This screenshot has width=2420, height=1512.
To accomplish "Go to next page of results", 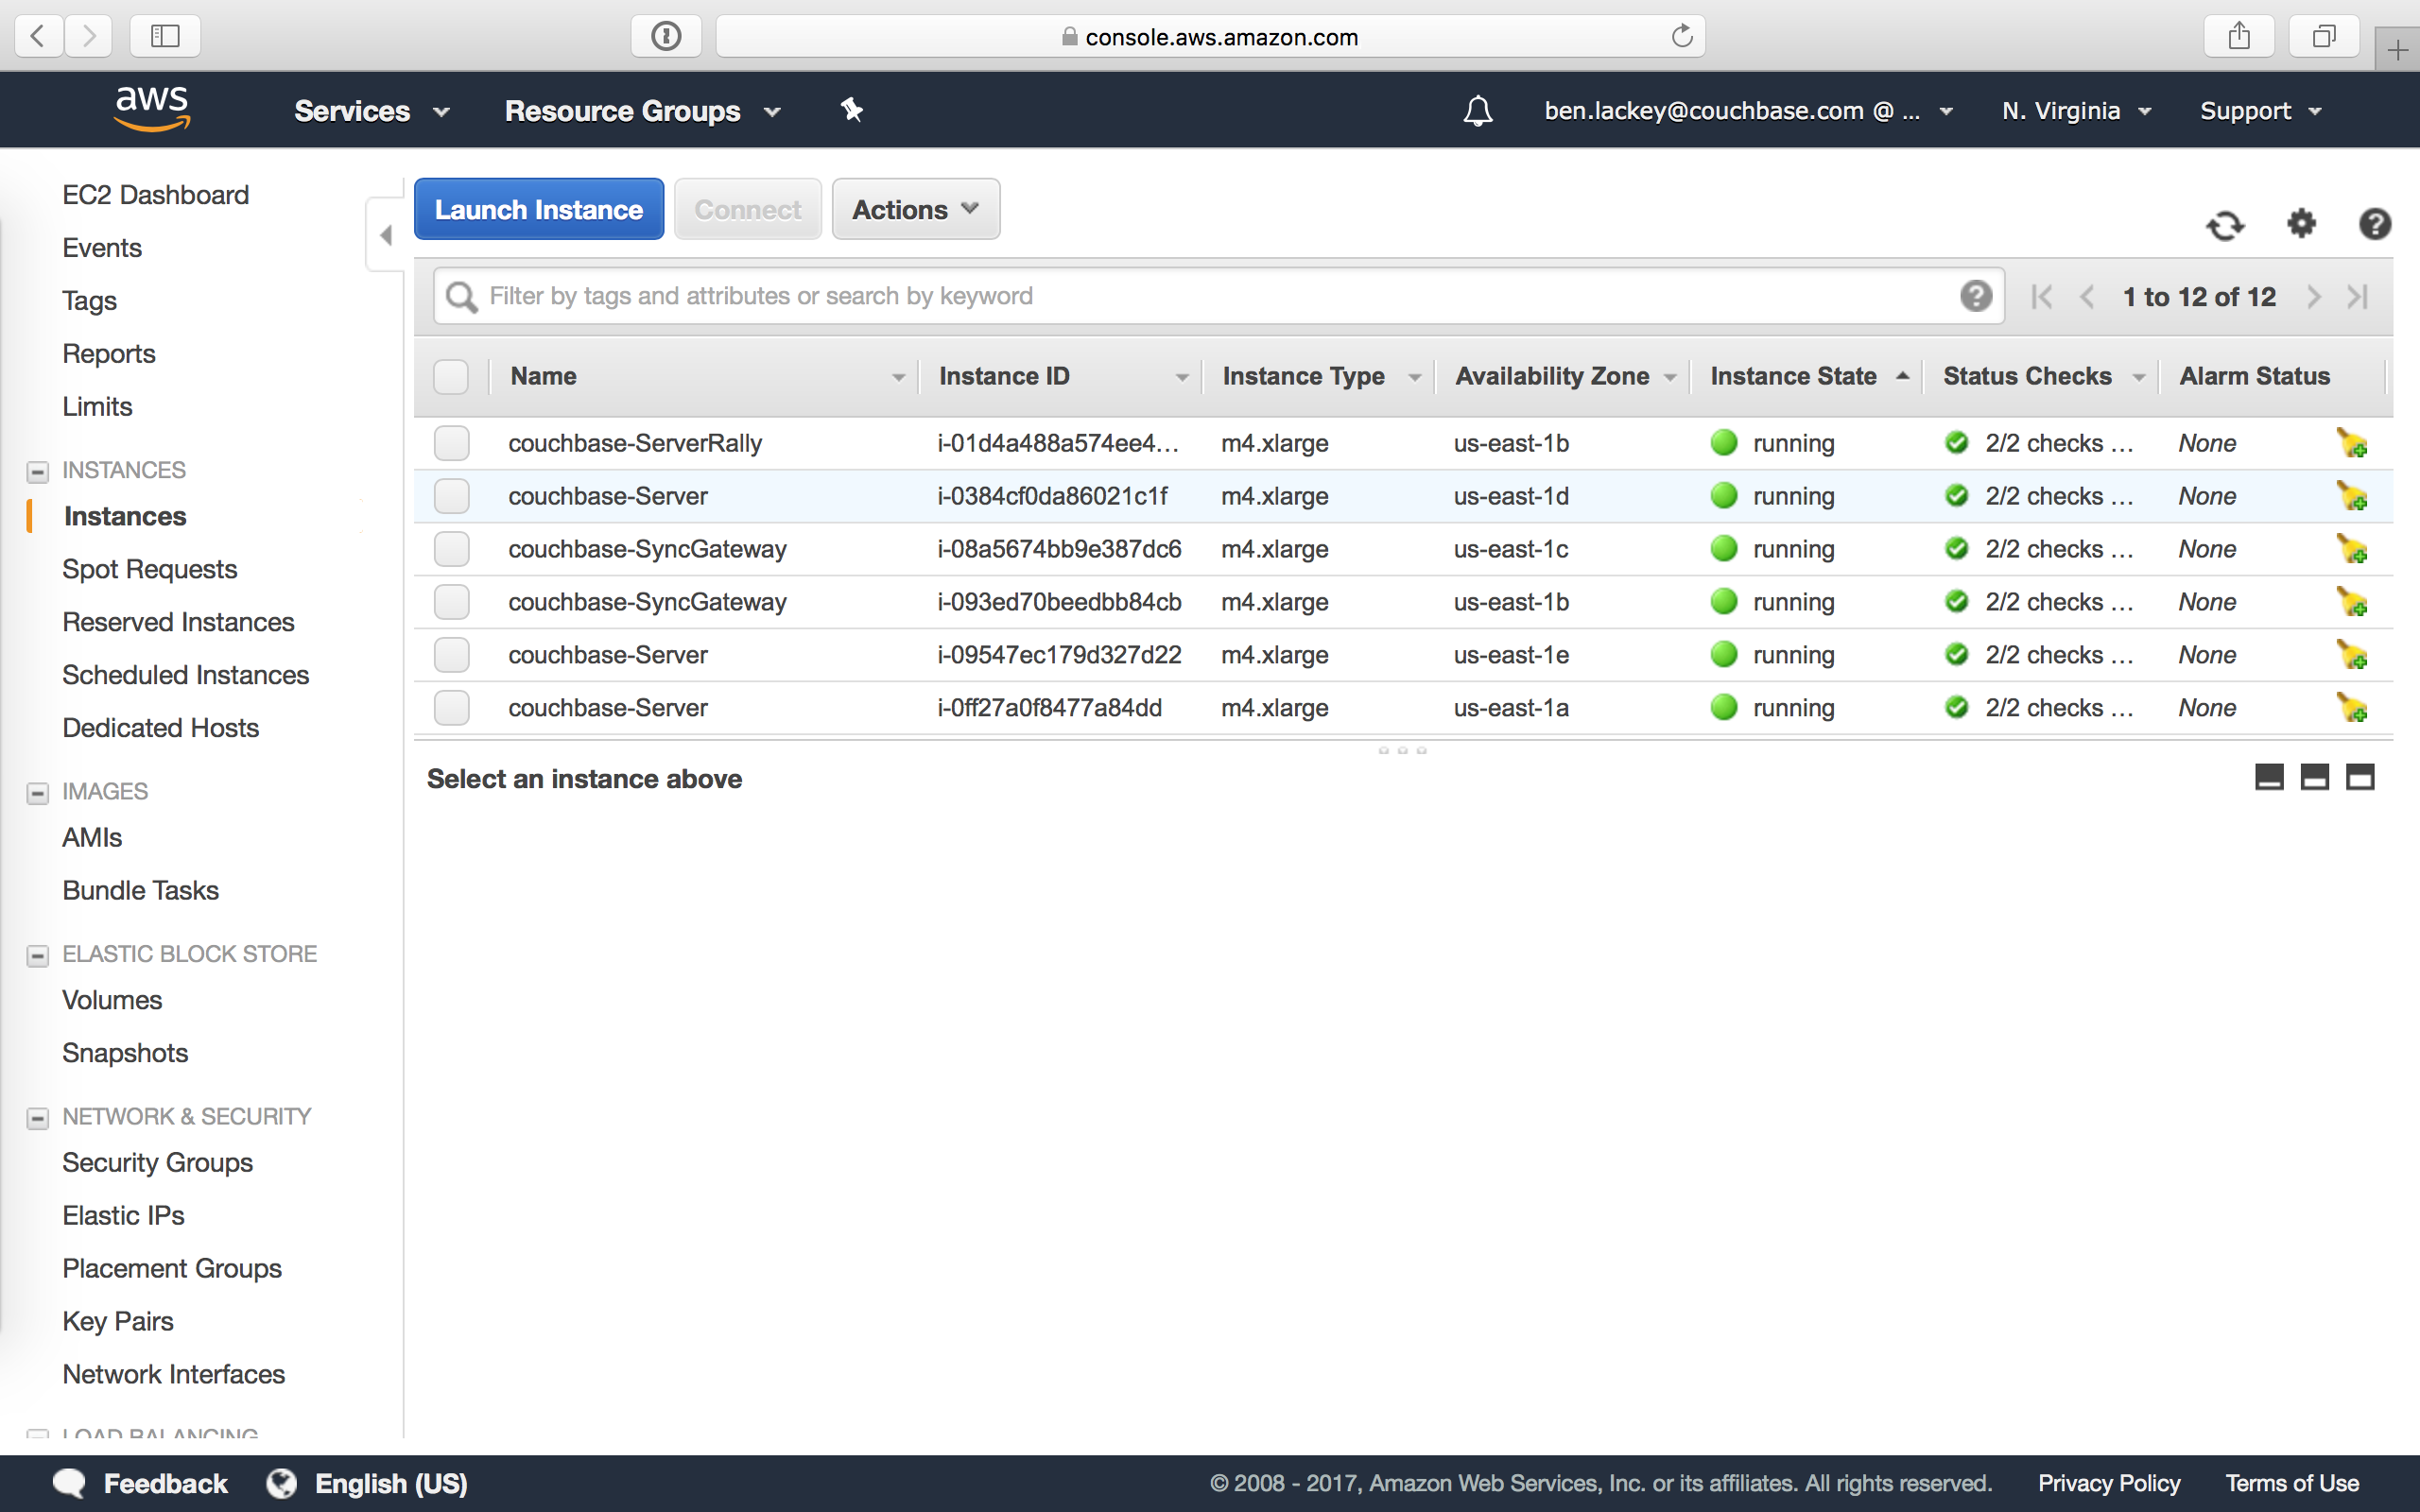I will 2313,297.
